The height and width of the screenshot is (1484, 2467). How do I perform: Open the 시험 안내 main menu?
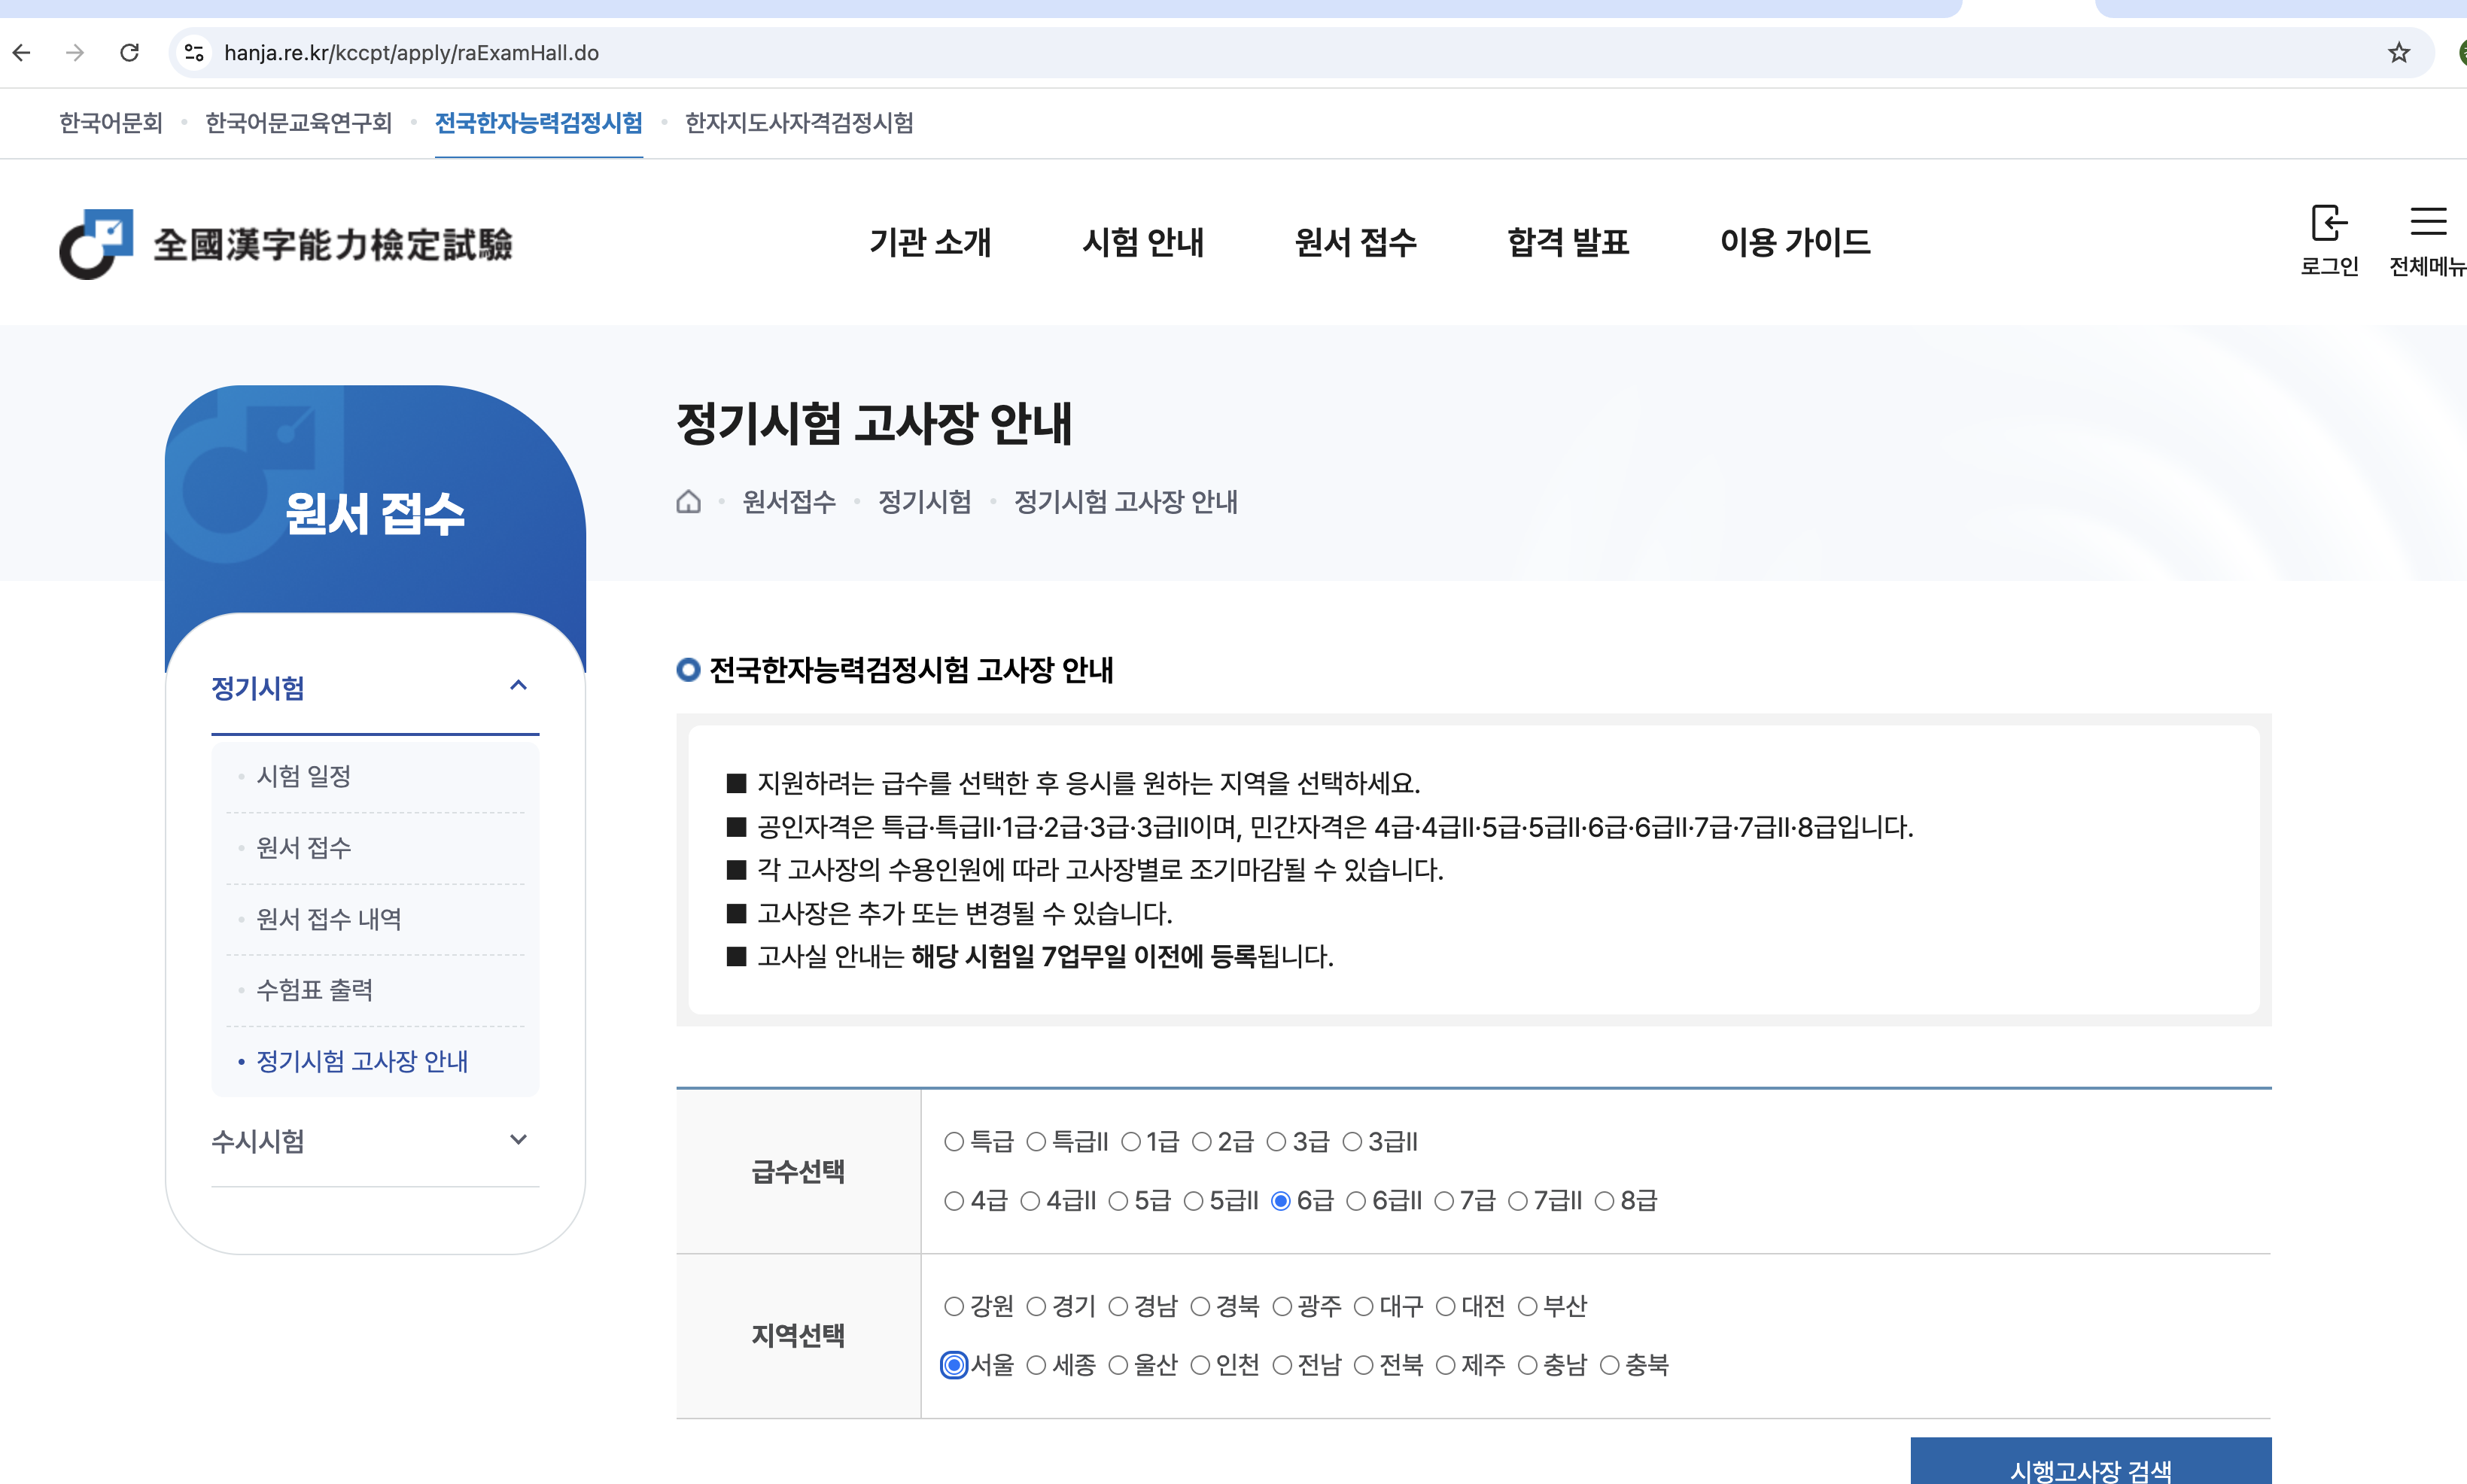pos(1143,242)
